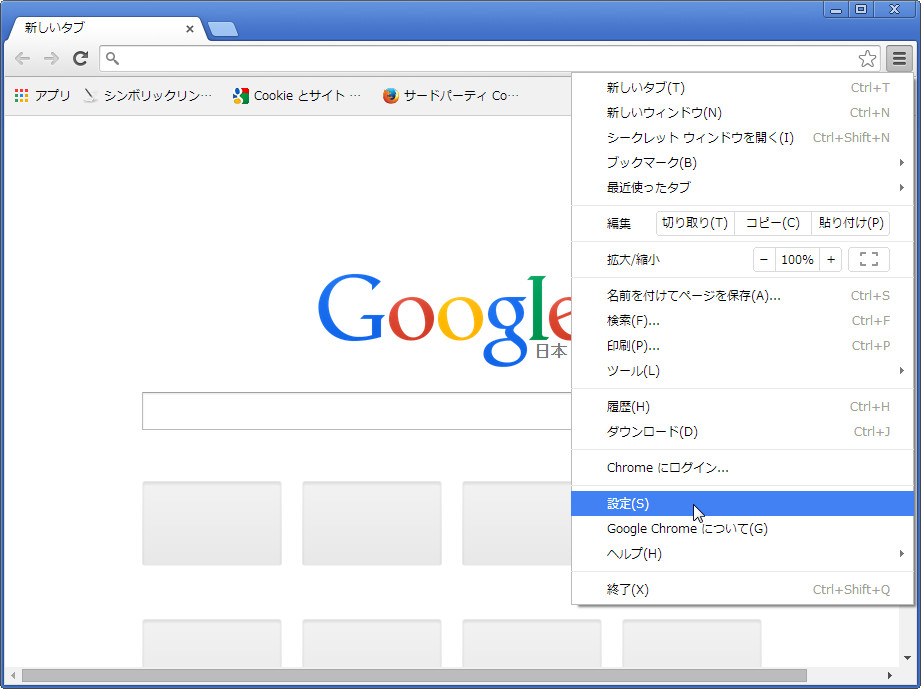Expand the ブックマーク(B) submenu
This screenshot has height=689, width=921.
click(x=742, y=162)
